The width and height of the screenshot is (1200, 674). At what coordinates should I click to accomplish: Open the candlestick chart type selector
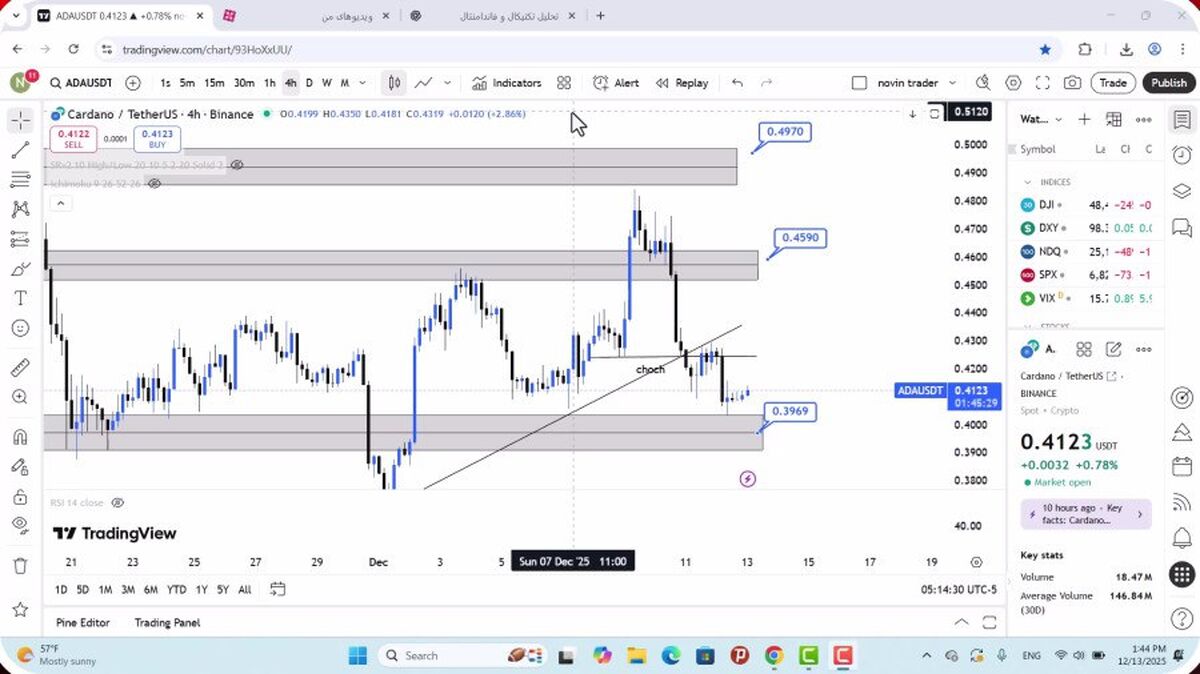(x=395, y=83)
